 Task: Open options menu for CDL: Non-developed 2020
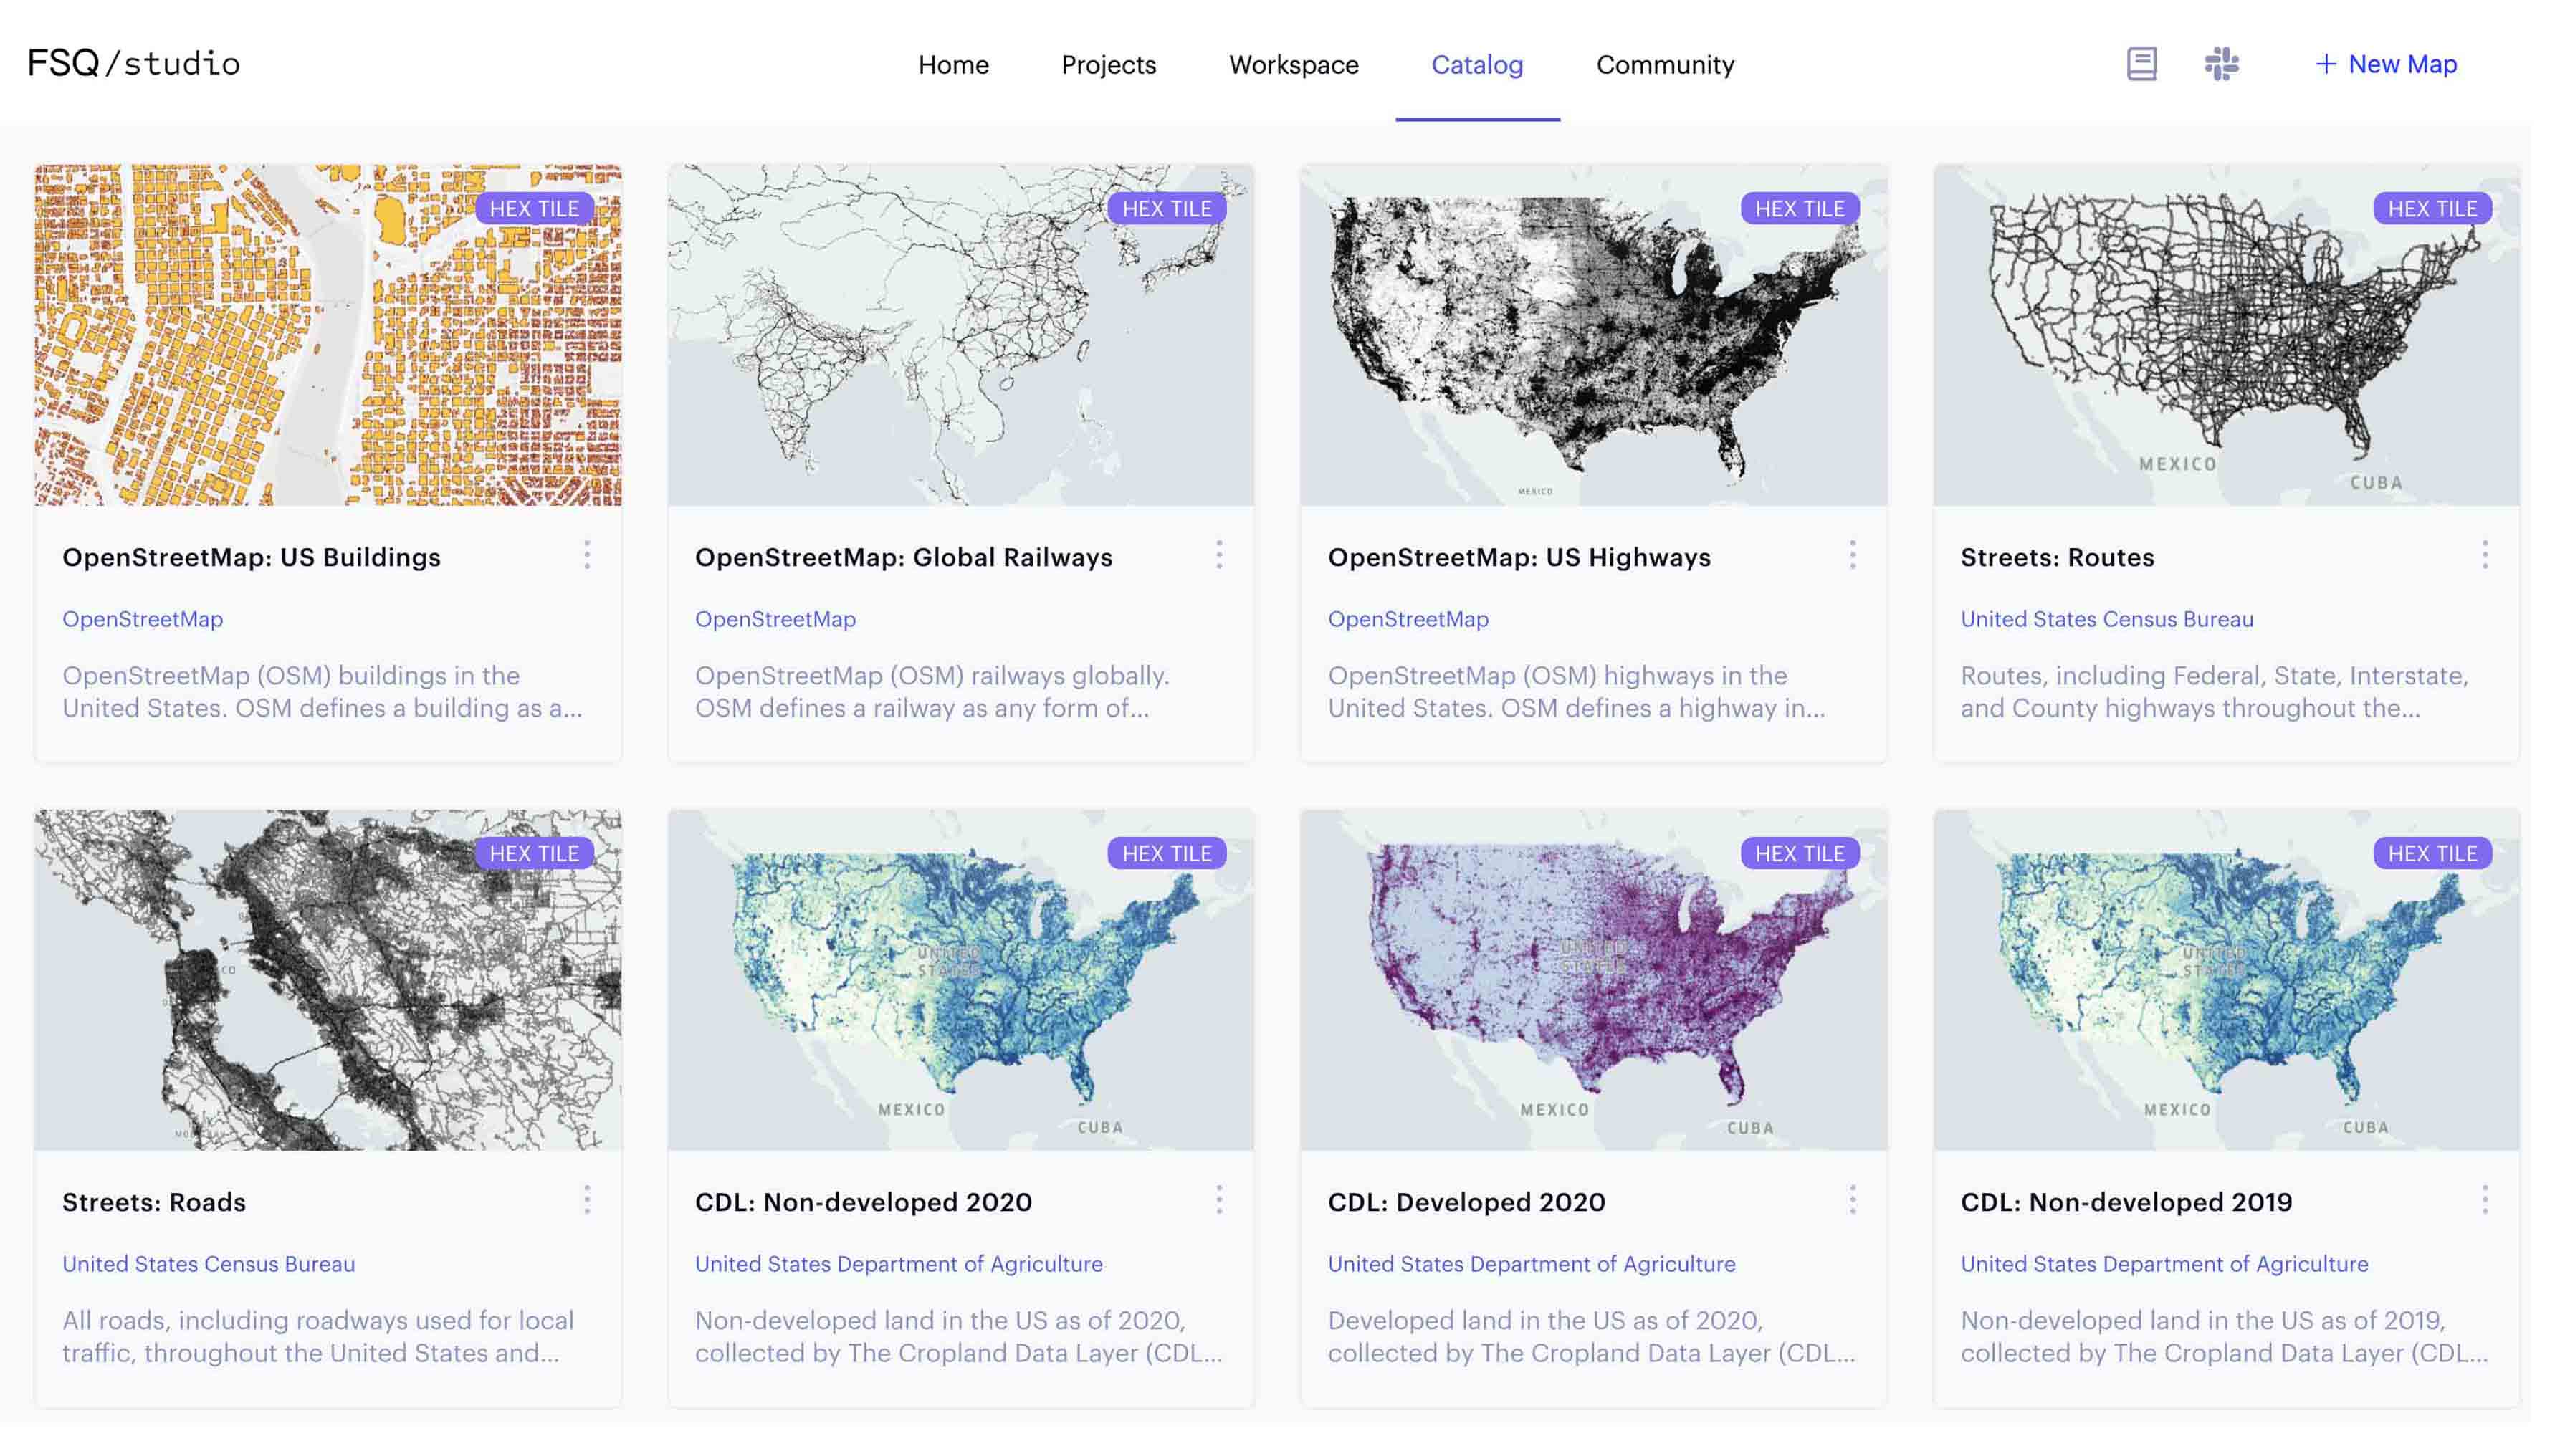pyautogui.click(x=1219, y=1200)
